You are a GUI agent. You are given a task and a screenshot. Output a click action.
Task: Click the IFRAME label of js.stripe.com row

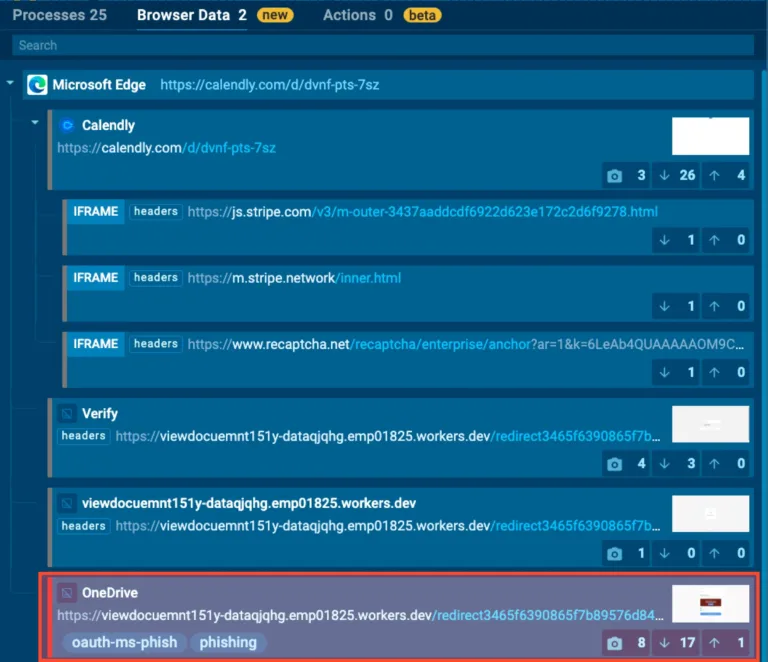(96, 212)
